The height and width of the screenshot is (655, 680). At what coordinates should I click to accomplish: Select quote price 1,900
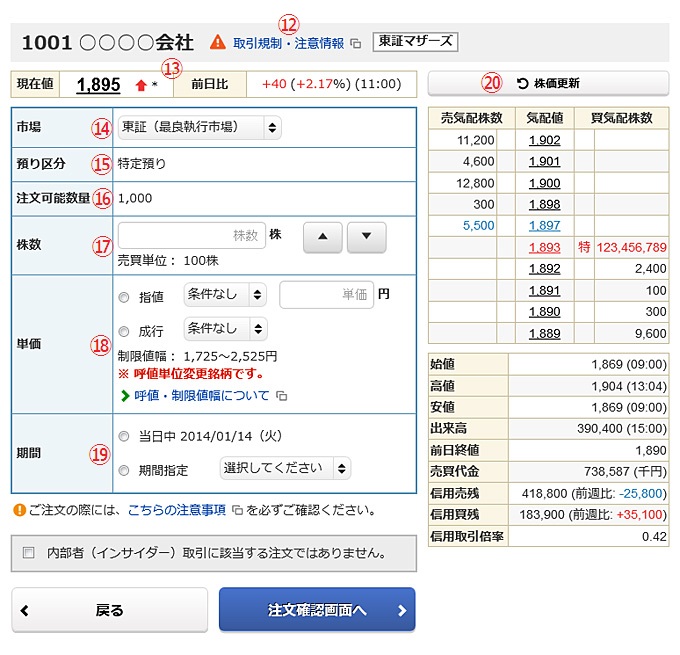click(545, 183)
